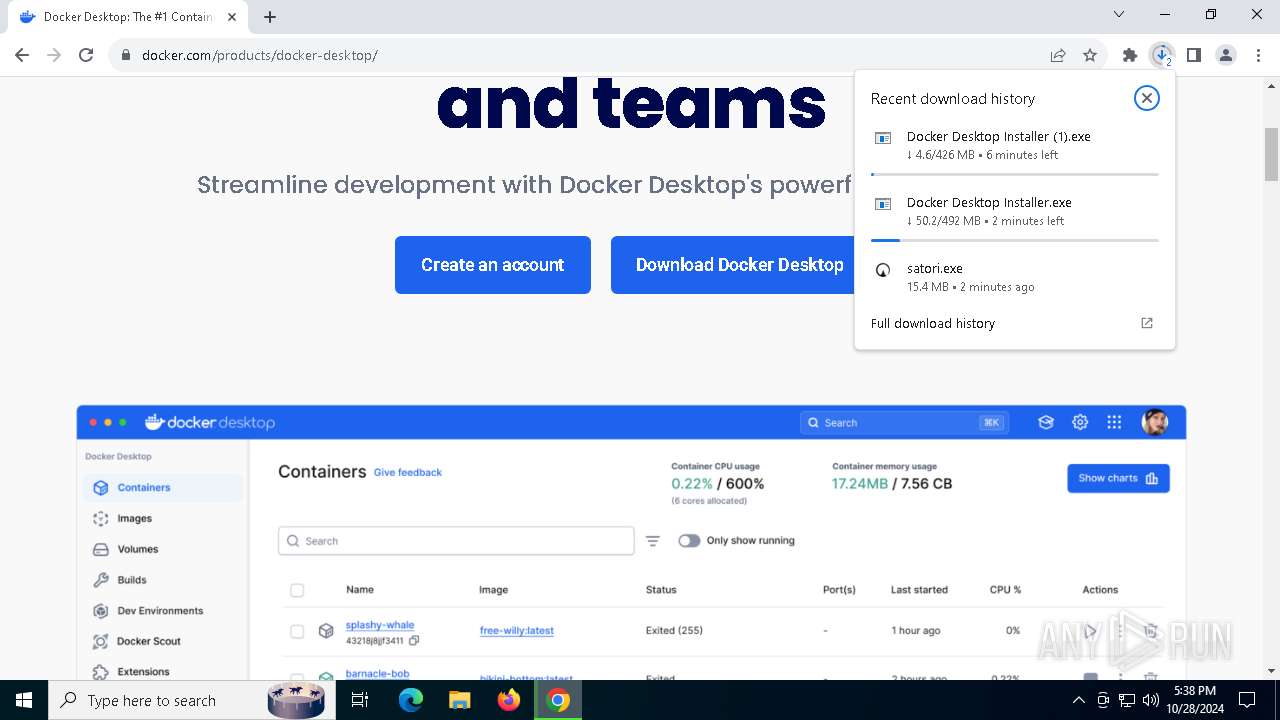
Task: Click Show charts button
Action: pos(1118,478)
